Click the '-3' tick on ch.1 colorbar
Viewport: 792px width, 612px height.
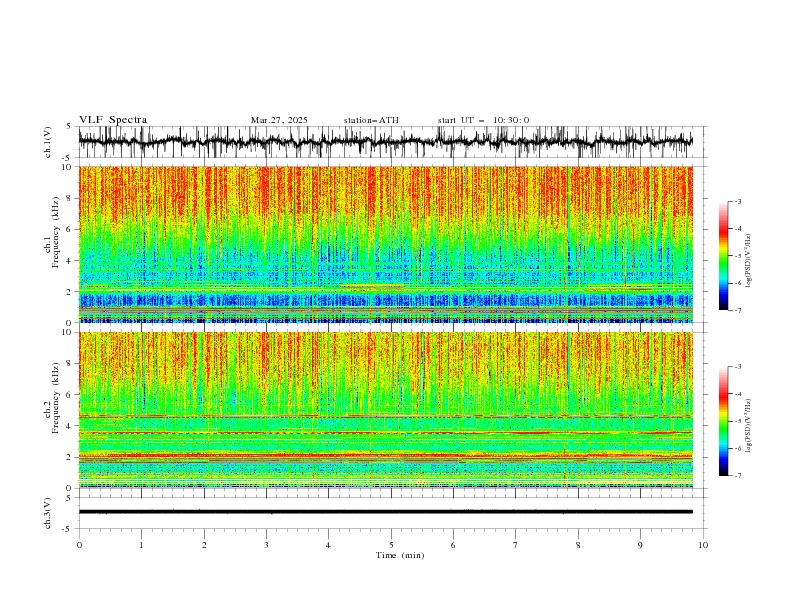(737, 201)
